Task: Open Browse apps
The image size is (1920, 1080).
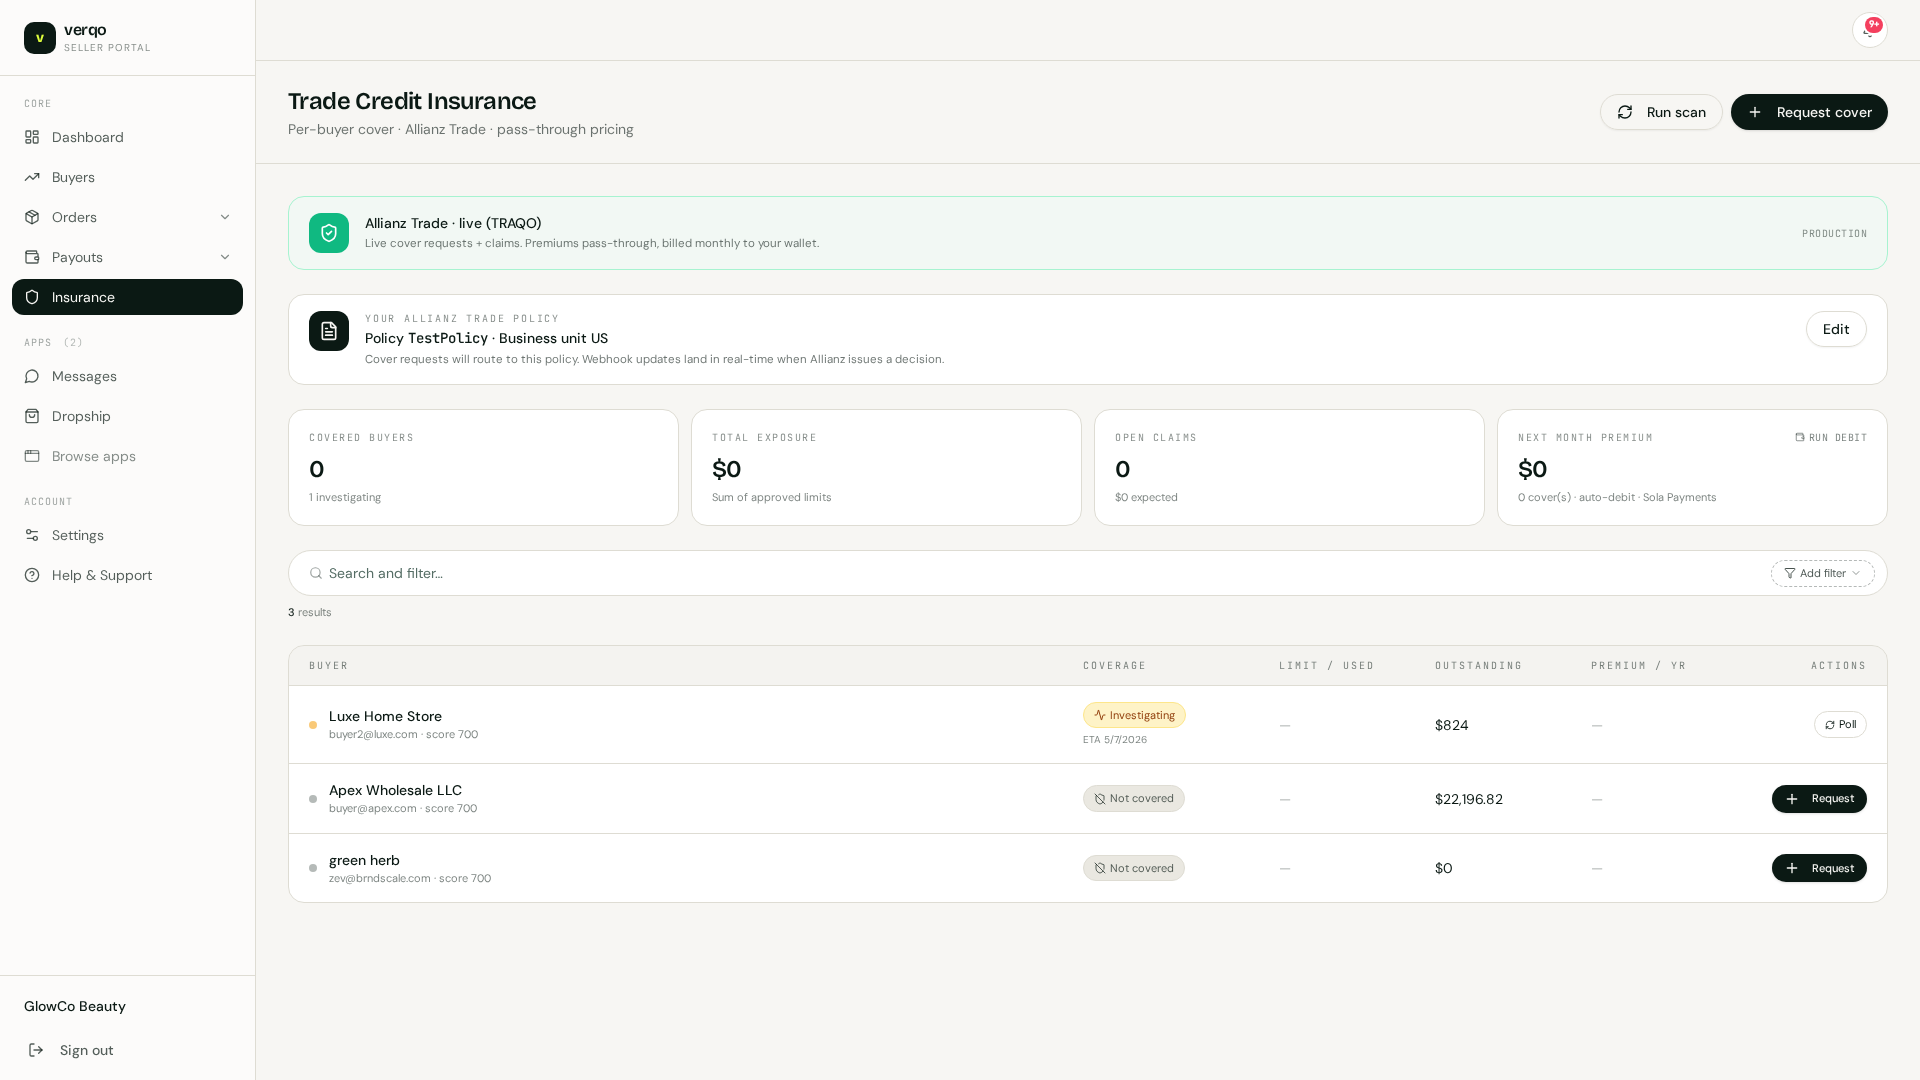Action: point(127,456)
